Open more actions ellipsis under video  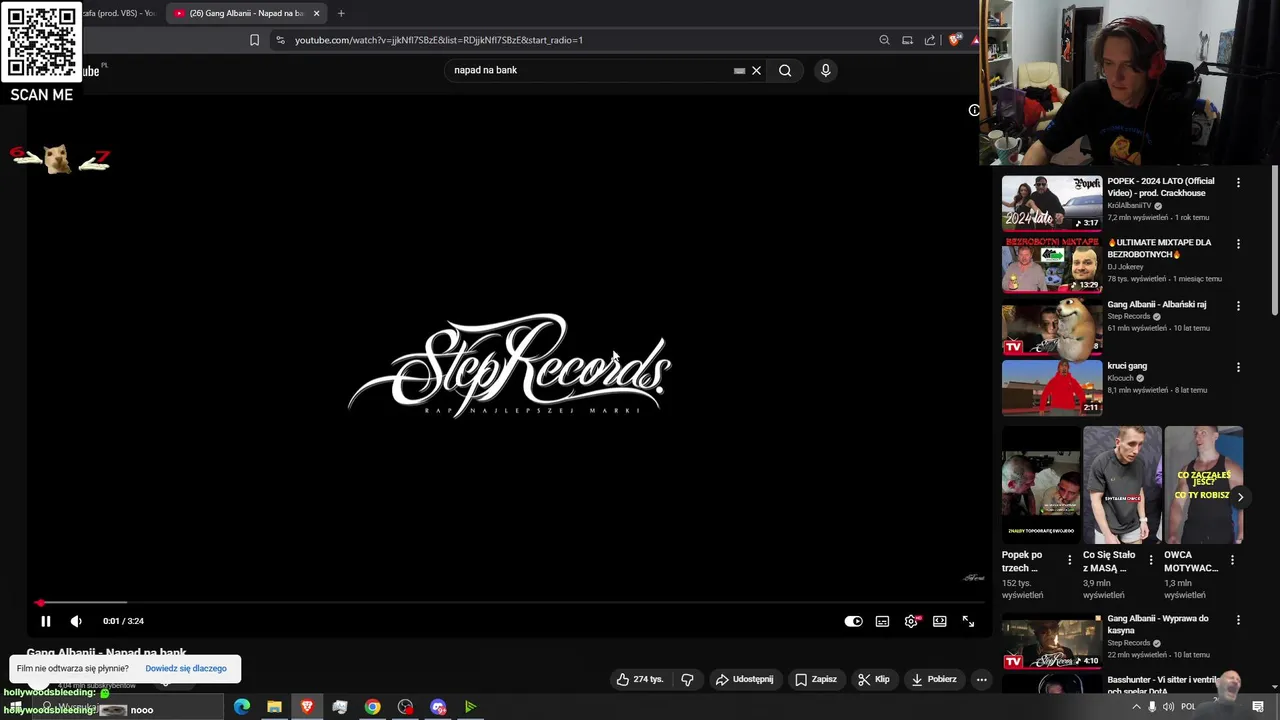click(981, 679)
